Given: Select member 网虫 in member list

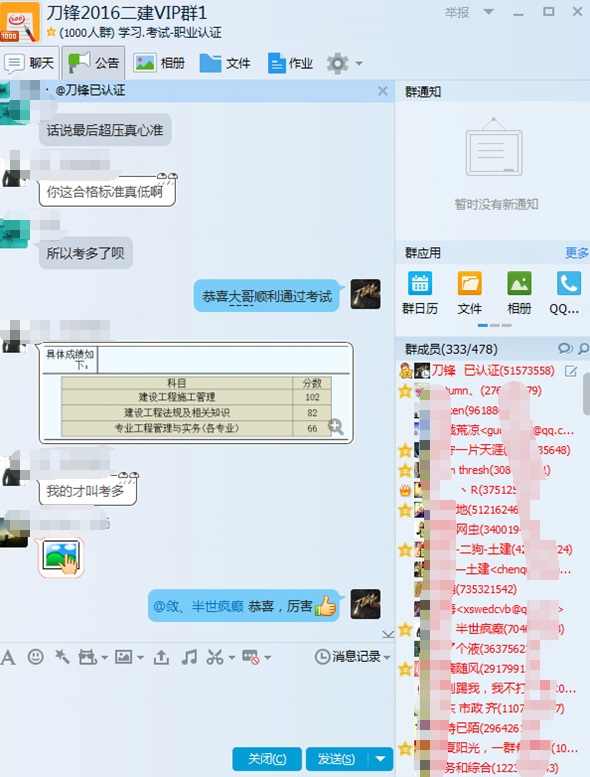Looking at the screenshot, I should [489, 530].
